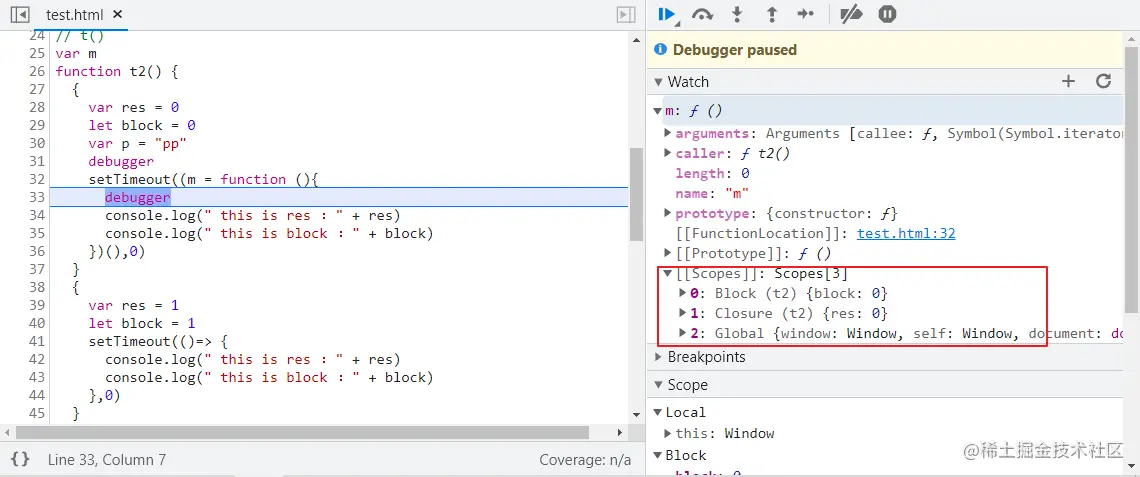Viewport: 1140px width, 477px height.
Task: Add a watch expression
Action: 1068,81
